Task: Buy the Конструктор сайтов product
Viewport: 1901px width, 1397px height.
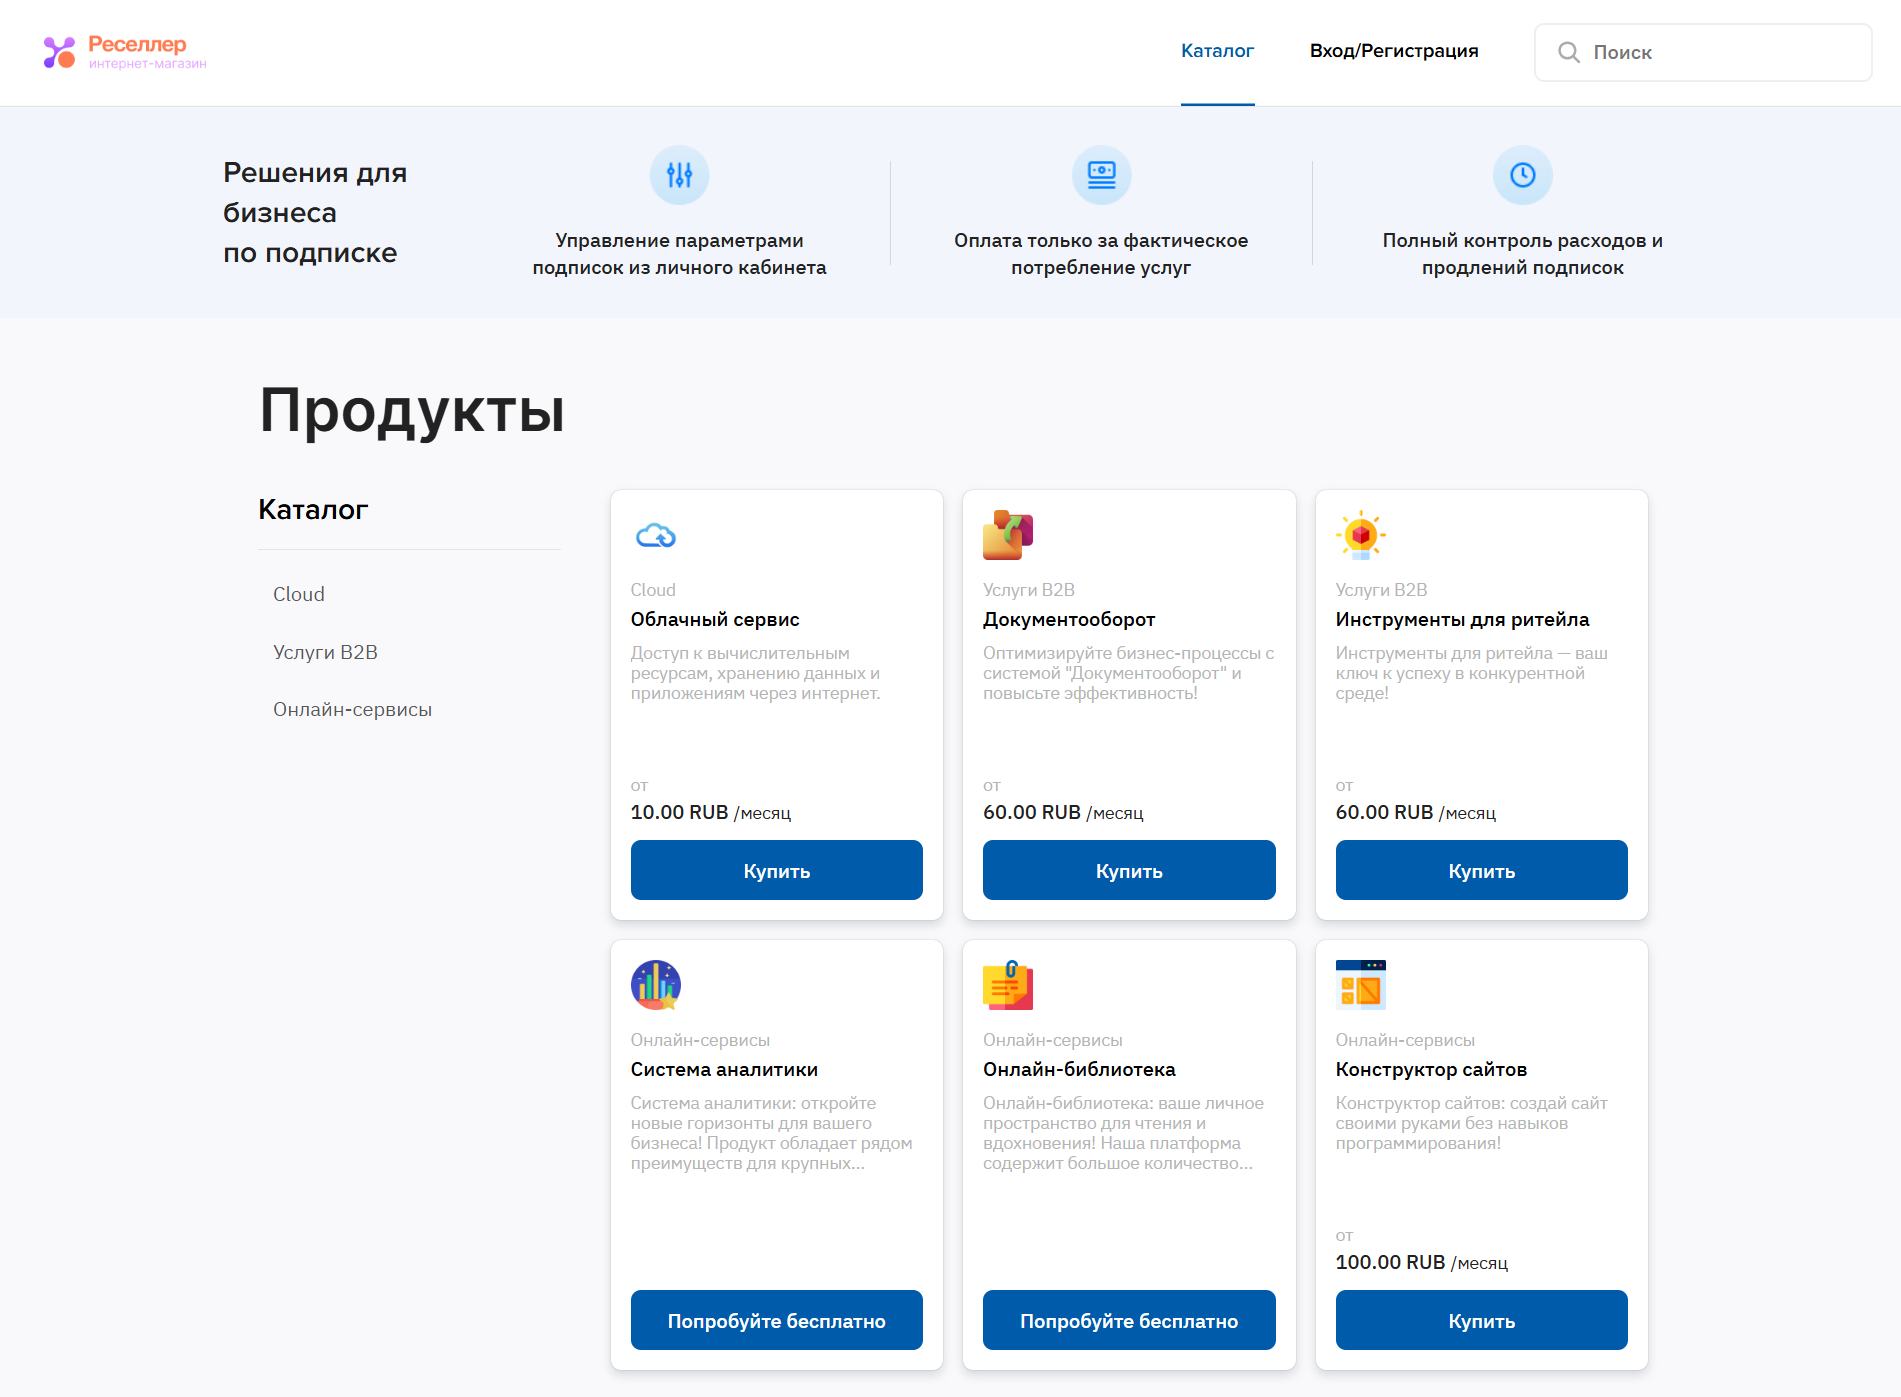Action: (1481, 1320)
